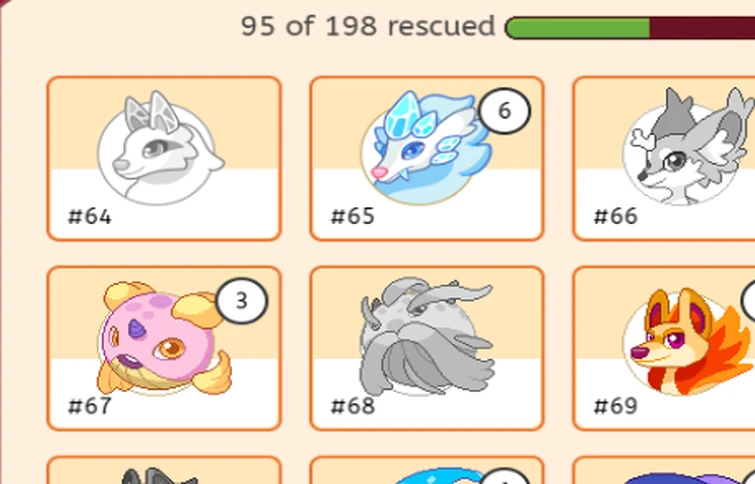This screenshot has width=755, height=484.
Task: Click the #68 card label
Action: coord(352,406)
